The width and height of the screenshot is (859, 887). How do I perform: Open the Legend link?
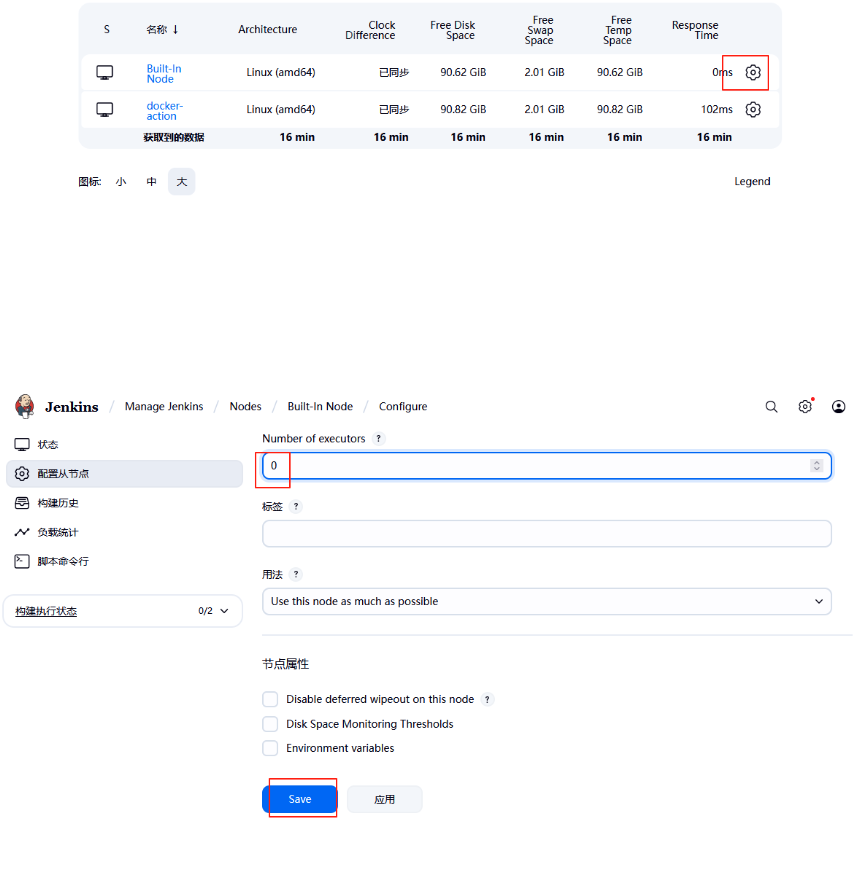(x=752, y=181)
